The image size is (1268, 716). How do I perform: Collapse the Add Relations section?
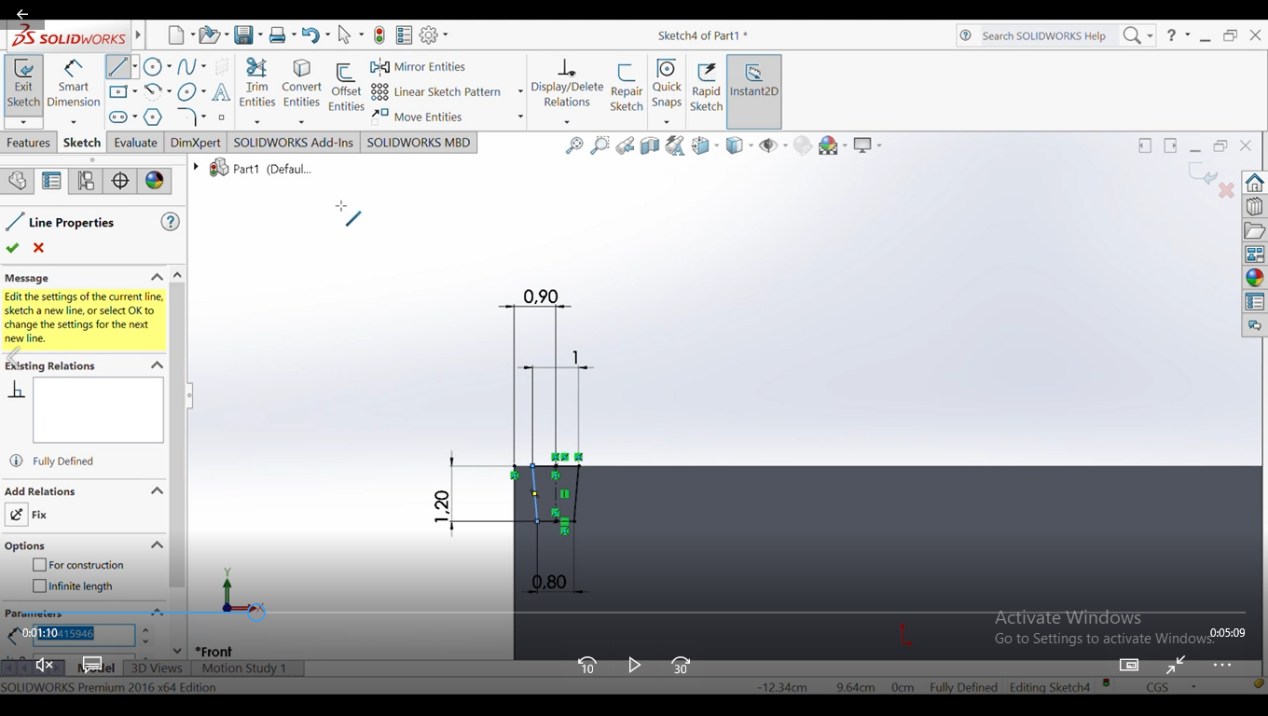pyautogui.click(x=157, y=491)
